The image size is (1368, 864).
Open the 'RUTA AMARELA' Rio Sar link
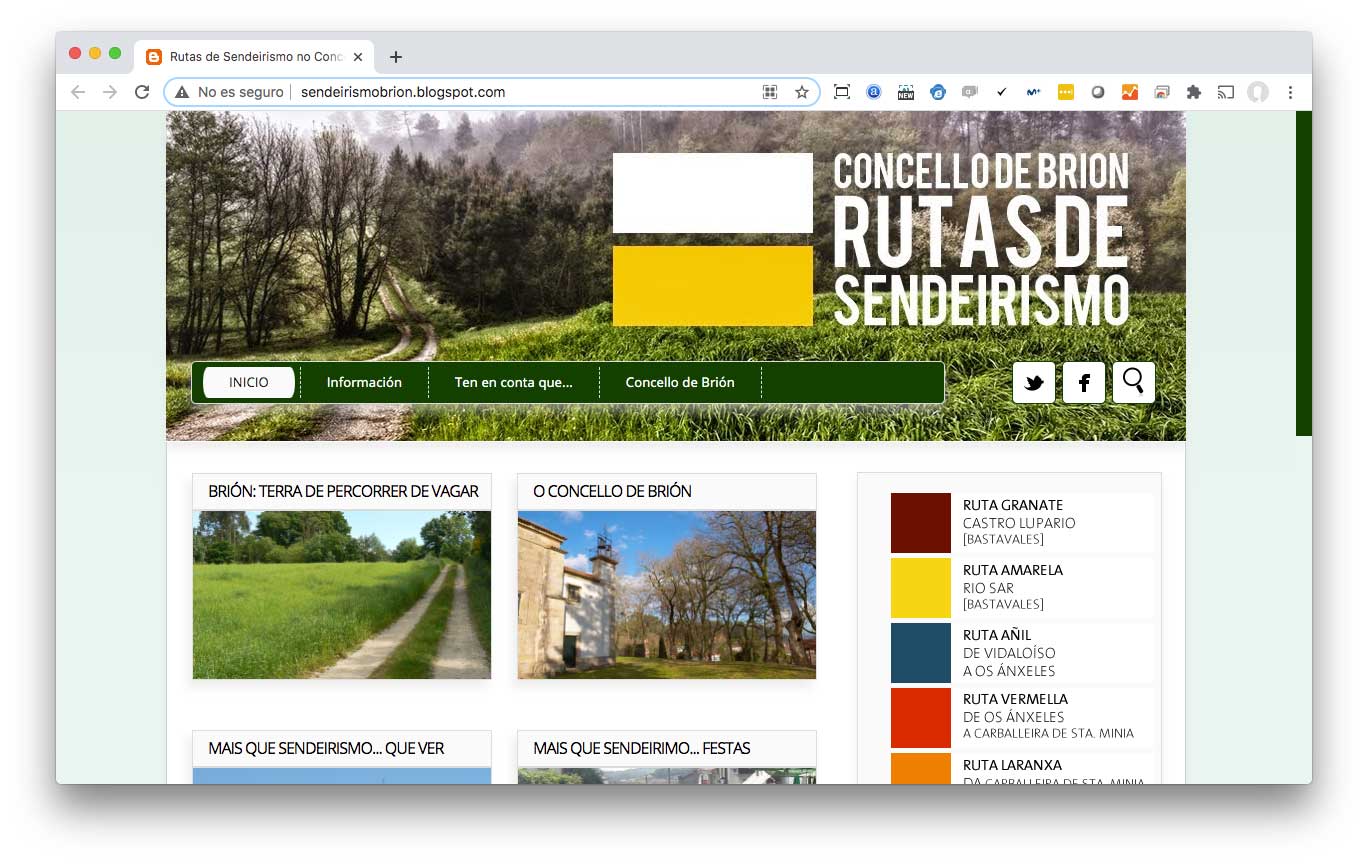(x=1013, y=587)
